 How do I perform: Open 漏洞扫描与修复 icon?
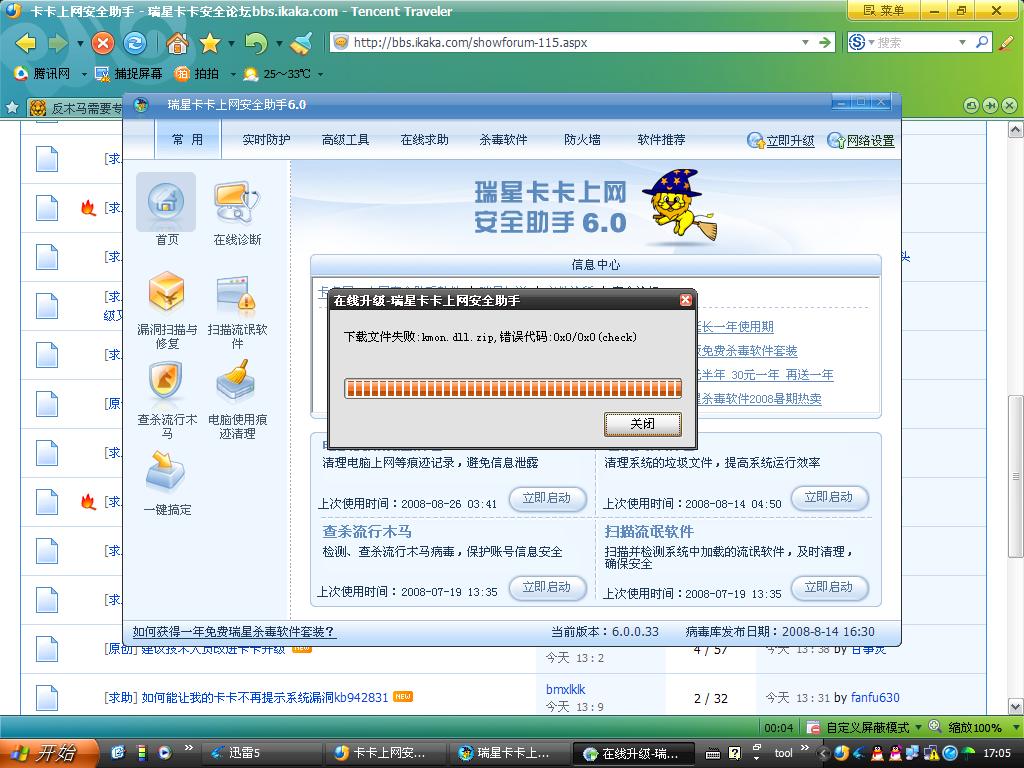pos(167,310)
